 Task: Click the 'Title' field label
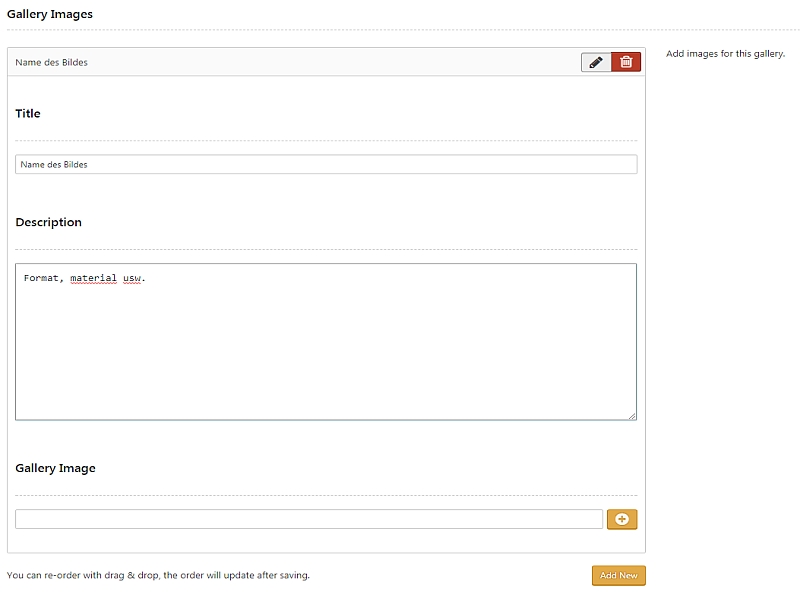[28, 114]
